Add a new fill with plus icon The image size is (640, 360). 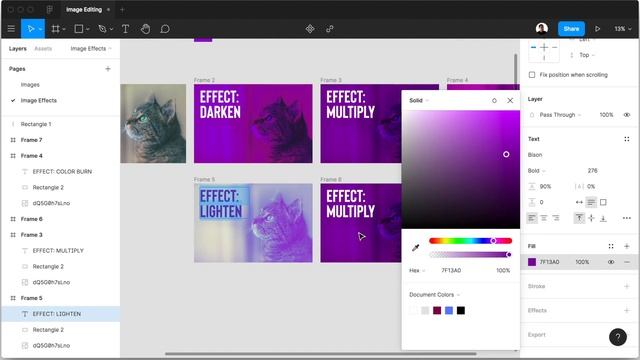point(627,246)
